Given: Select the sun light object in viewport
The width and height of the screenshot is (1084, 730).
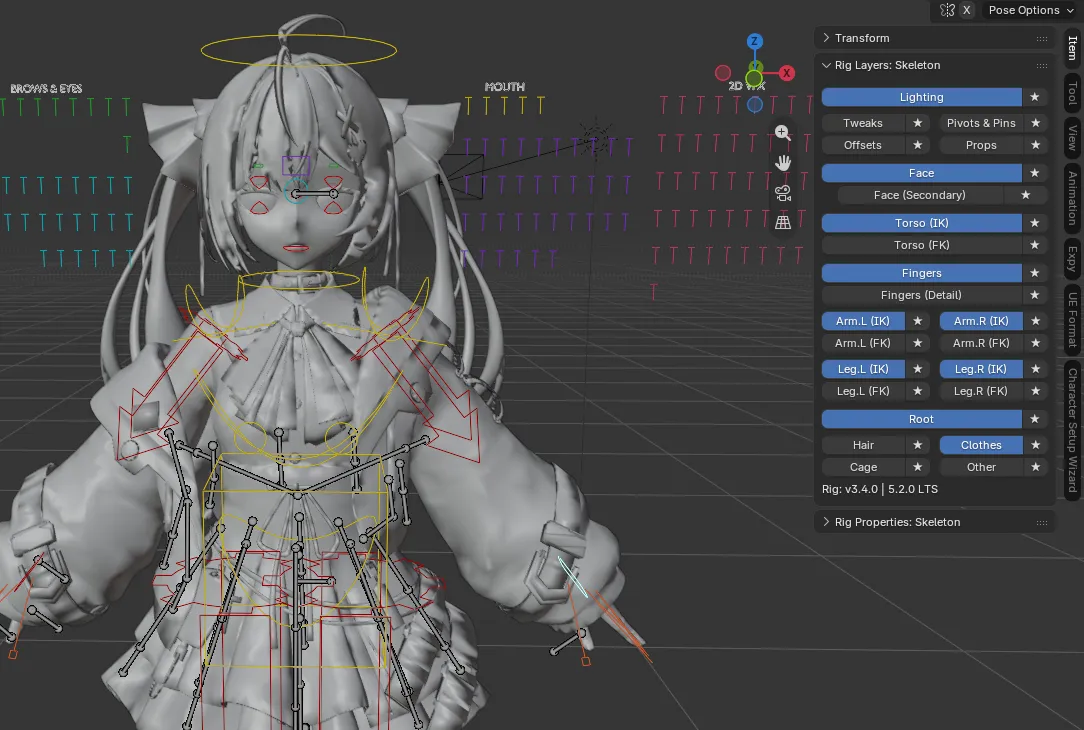Looking at the screenshot, I should (x=596, y=138).
